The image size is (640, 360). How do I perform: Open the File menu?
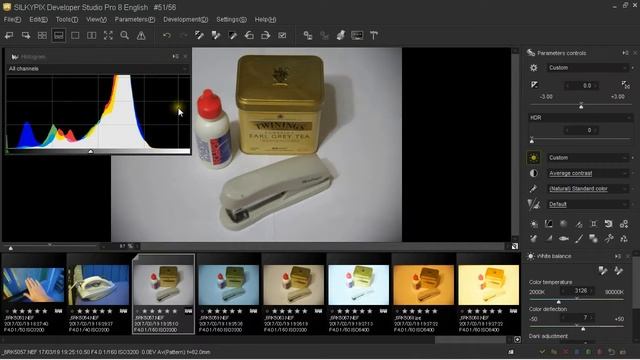tap(12, 19)
